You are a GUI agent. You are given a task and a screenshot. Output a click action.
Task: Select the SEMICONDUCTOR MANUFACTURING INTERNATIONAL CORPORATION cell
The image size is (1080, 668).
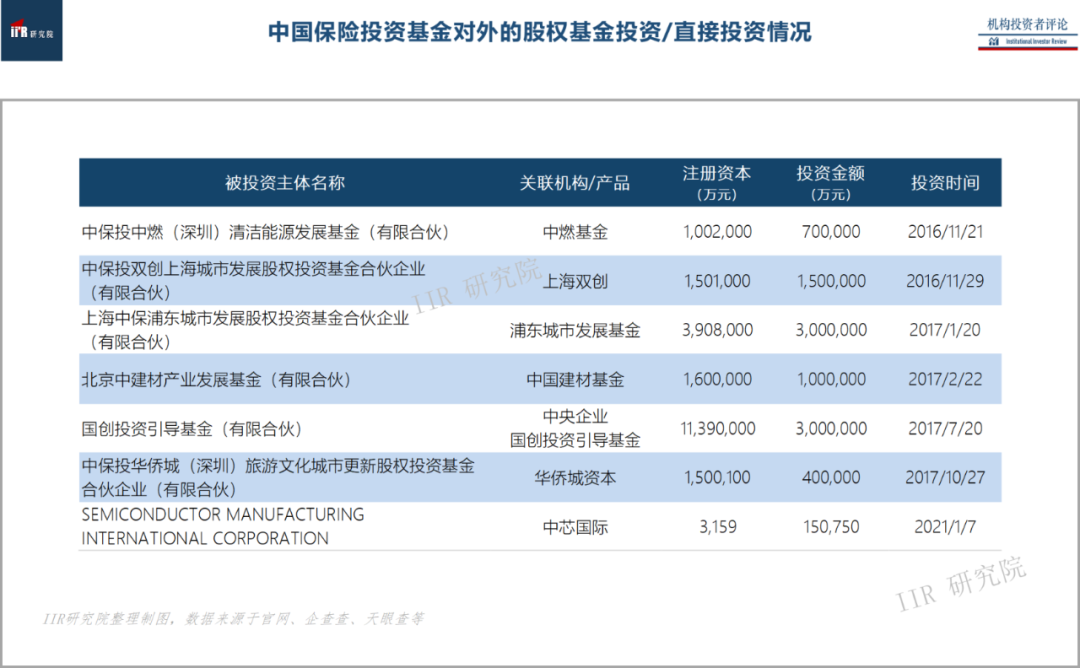(x=223, y=527)
